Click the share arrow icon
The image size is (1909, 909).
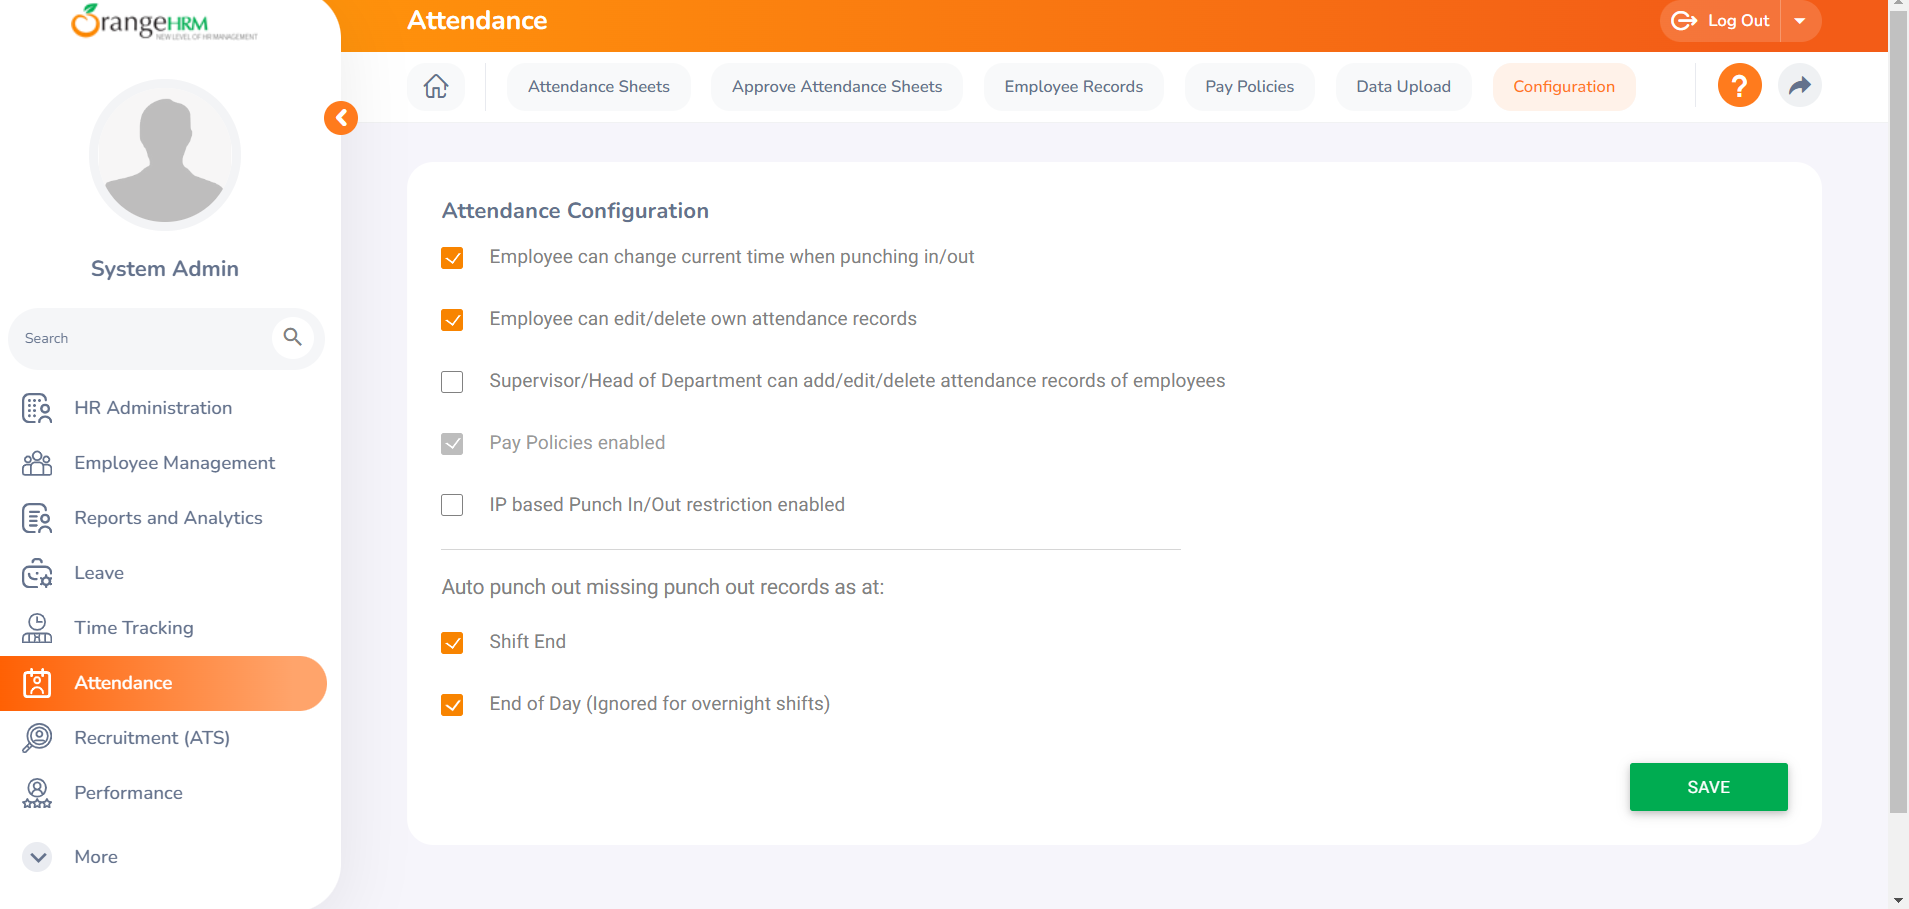(x=1799, y=86)
